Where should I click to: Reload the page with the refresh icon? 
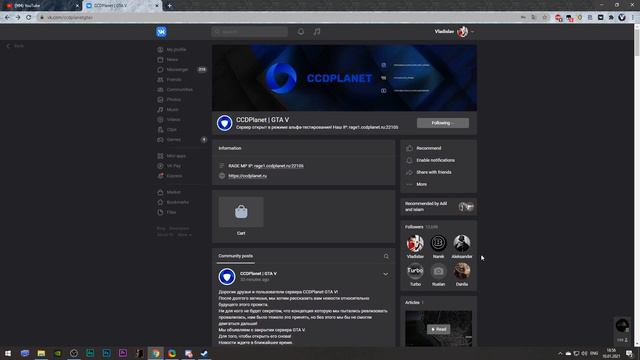pyautogui.click(x=29, y=18)
